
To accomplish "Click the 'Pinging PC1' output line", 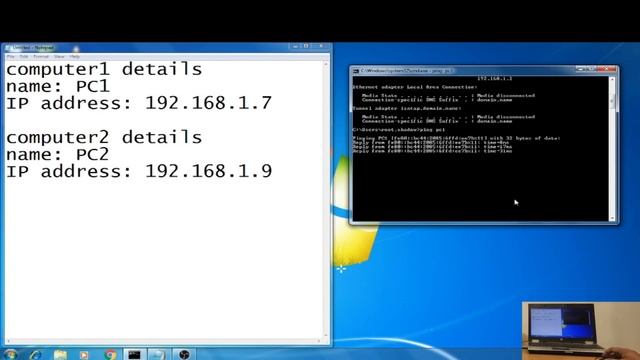I will pos(456,138).
